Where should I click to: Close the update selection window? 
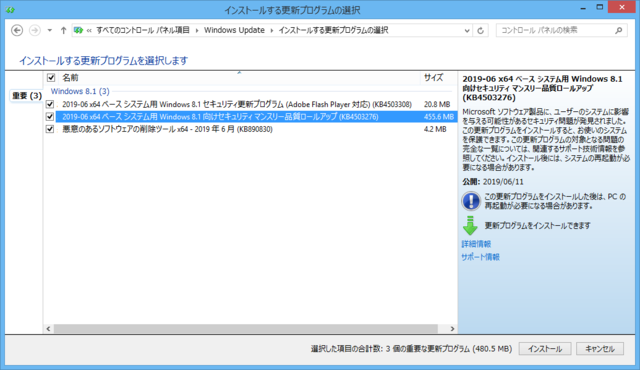coord(622,7)
